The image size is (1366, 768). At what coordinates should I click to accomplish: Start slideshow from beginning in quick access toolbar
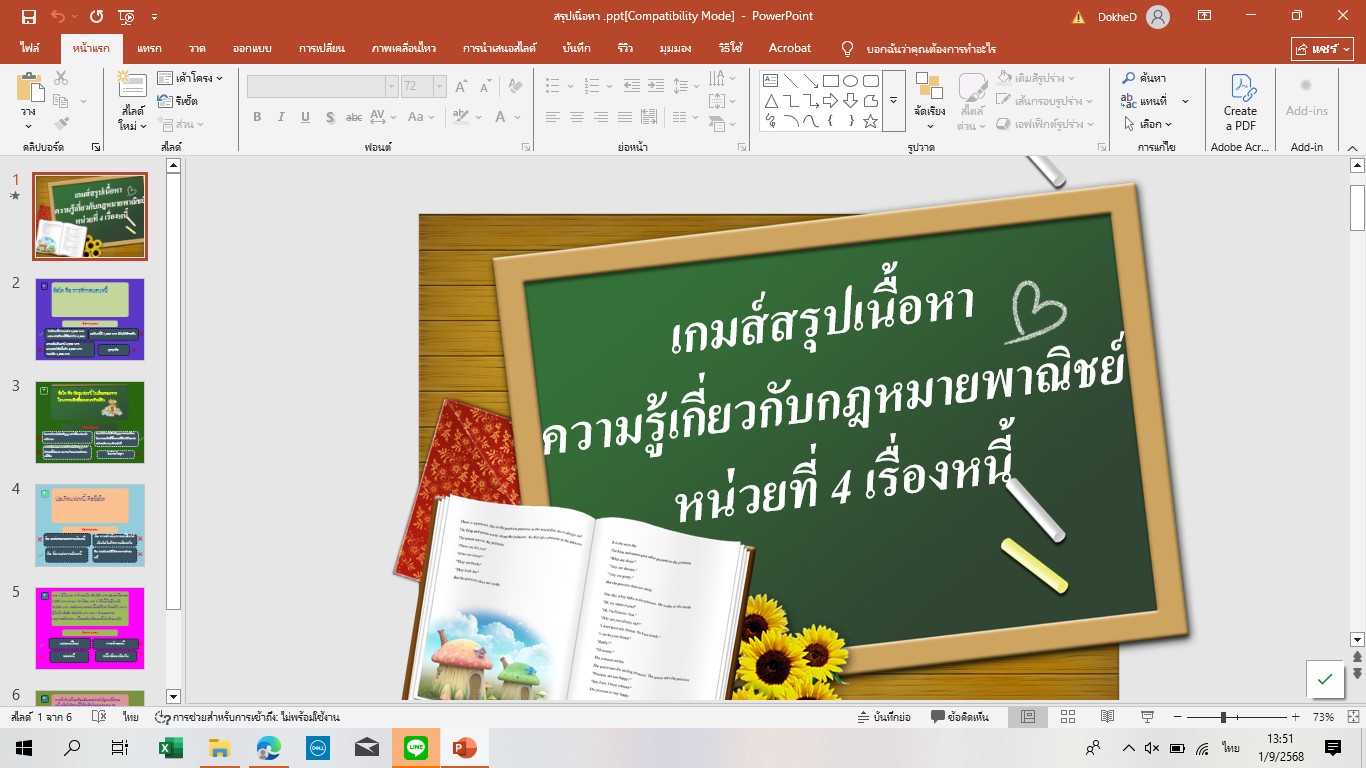click(x=126, y=16)
